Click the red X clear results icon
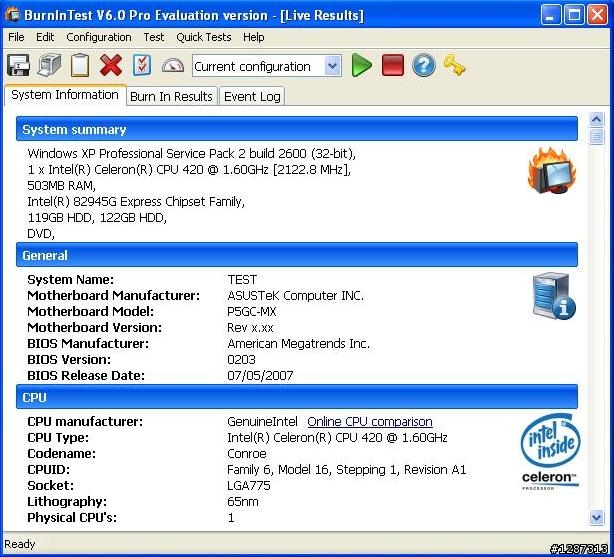The image size is (614, 557). pyautogui.click(x=111, y=65)
